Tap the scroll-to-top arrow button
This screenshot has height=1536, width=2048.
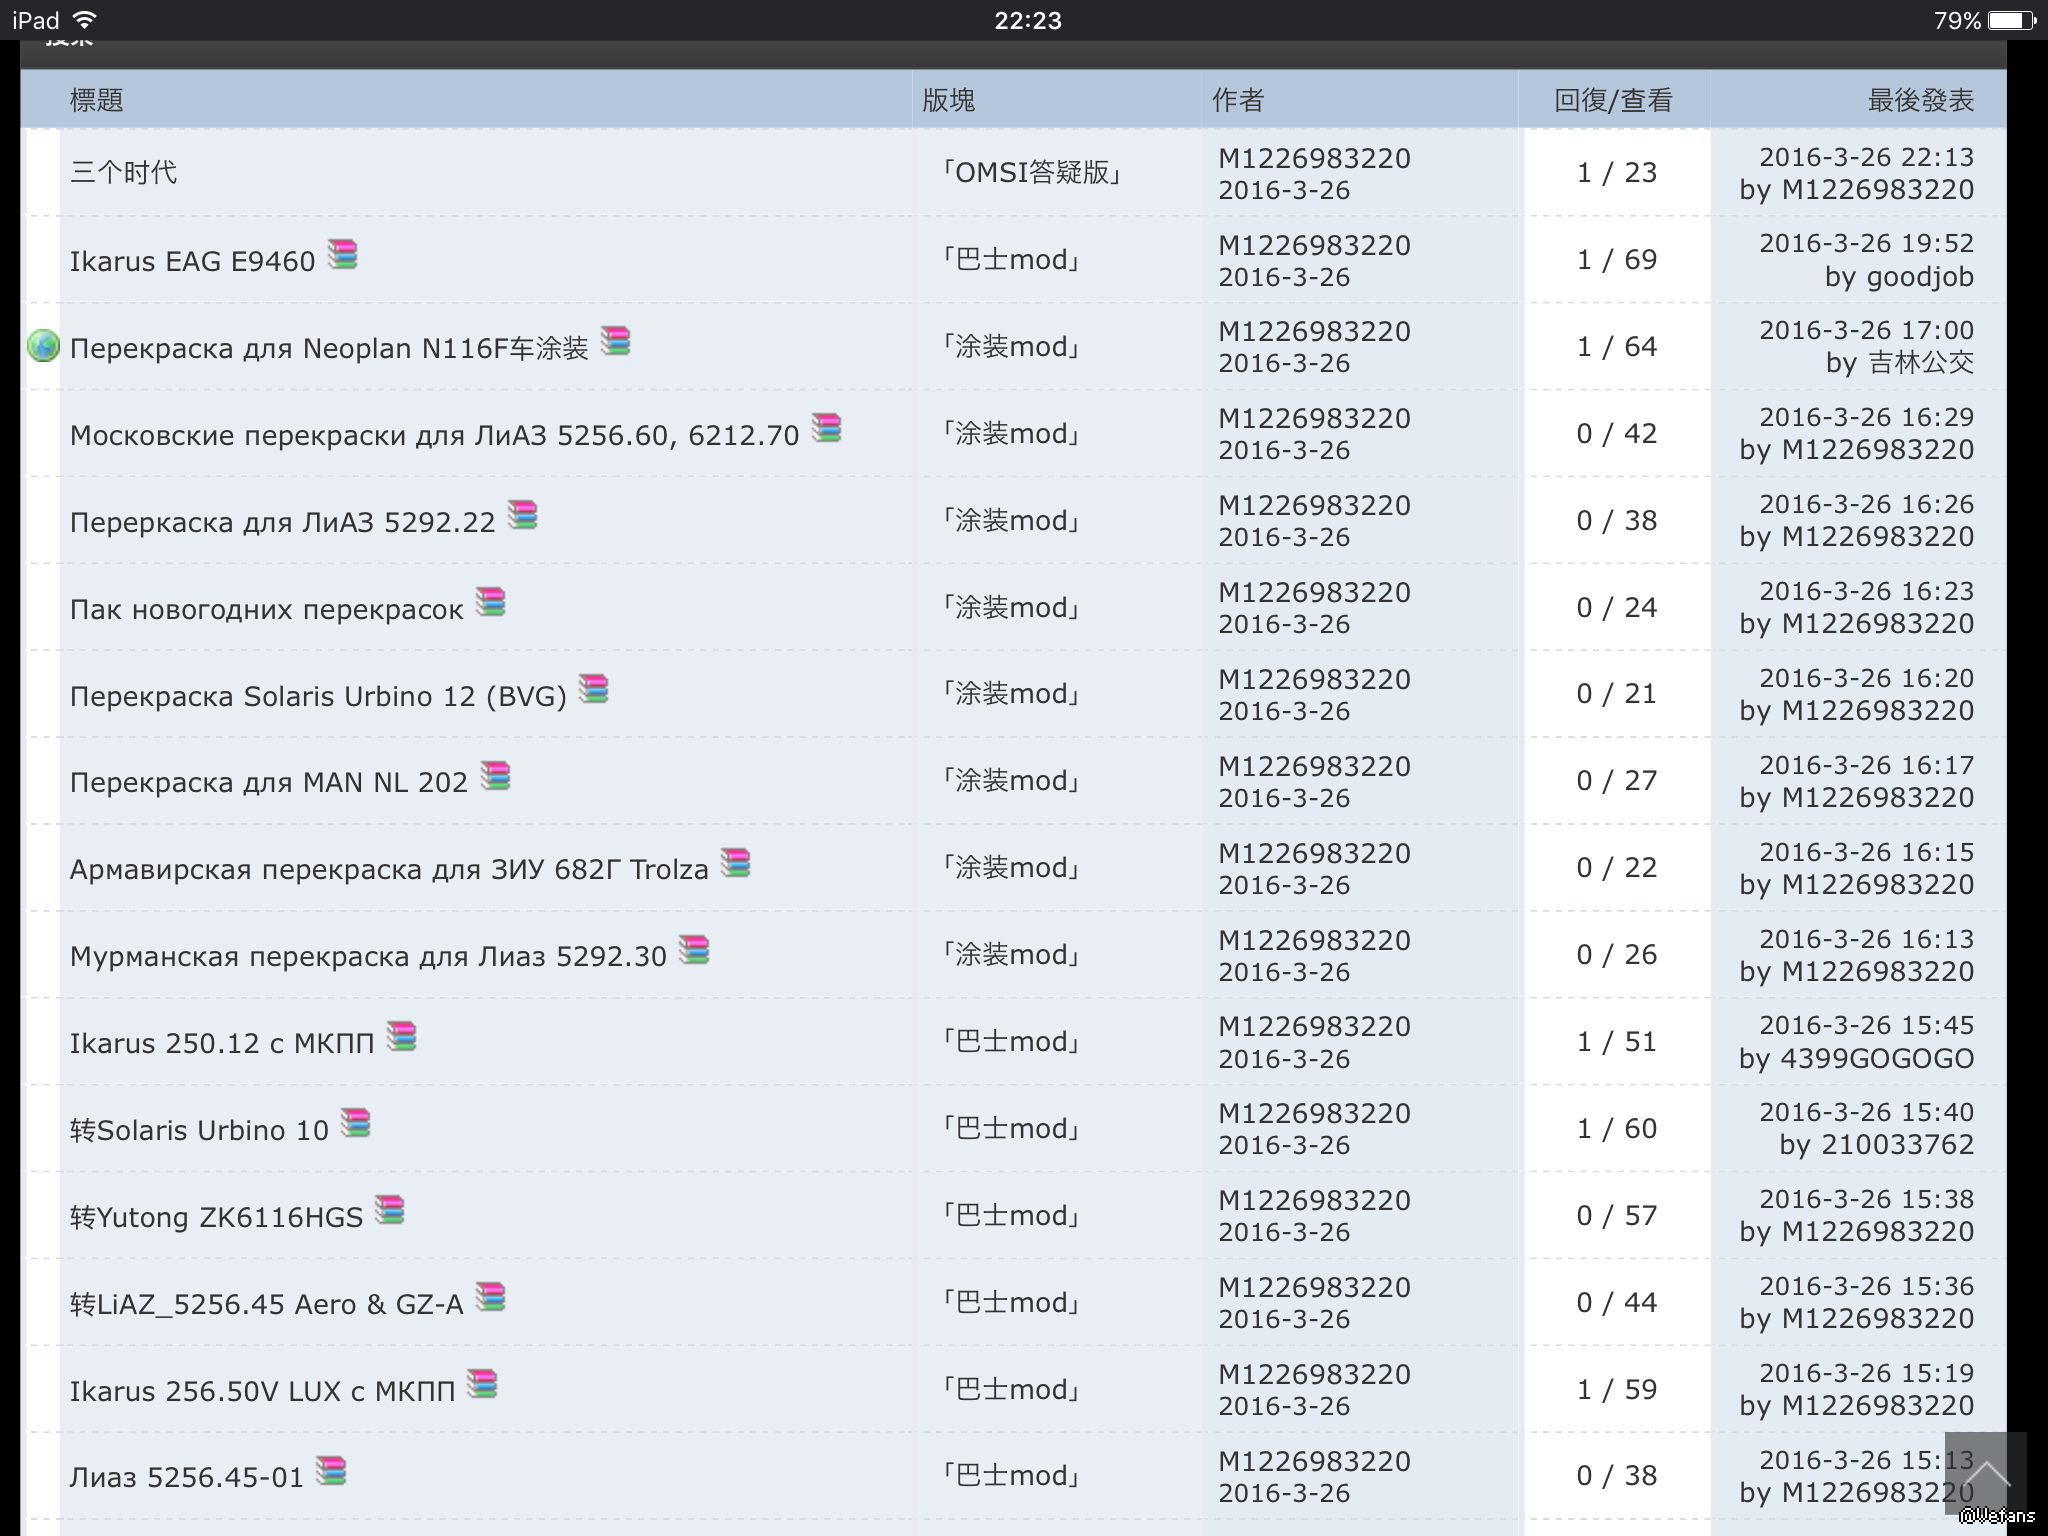click(1986, 1473)
